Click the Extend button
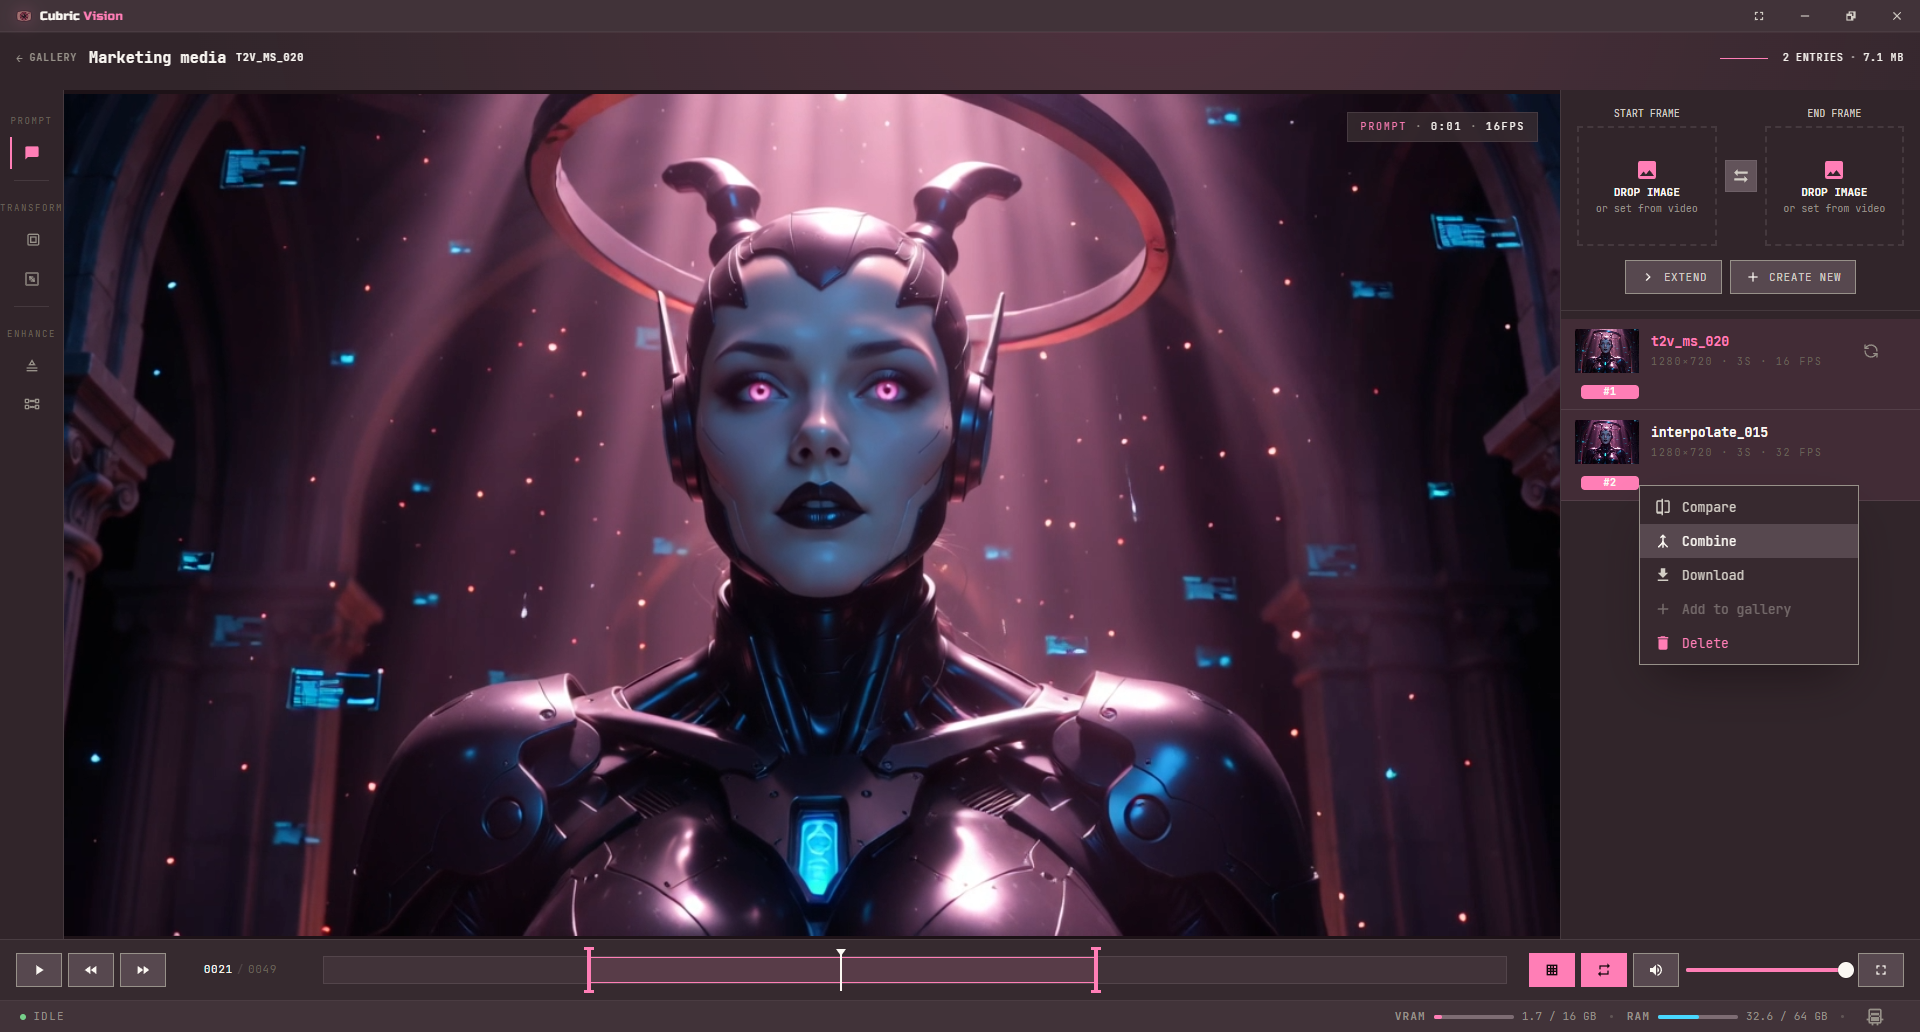The width and height of the screenshot is (1920, 1032). click(x=1673, y=277)
